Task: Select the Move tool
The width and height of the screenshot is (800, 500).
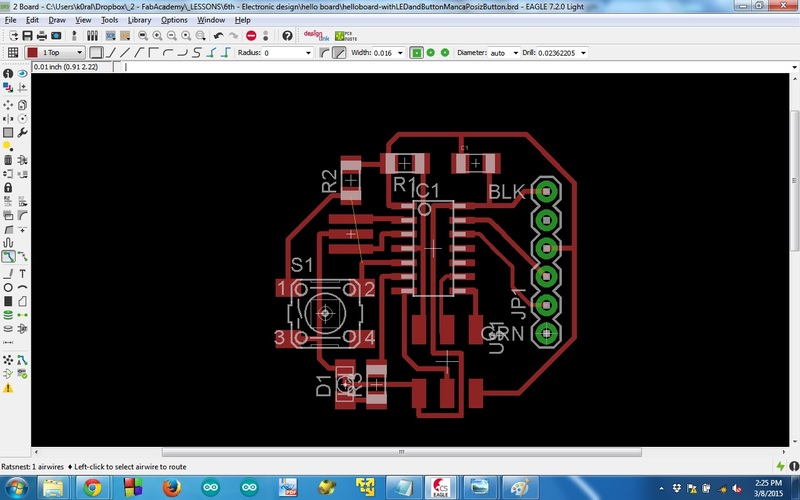Action: (8, 105)
